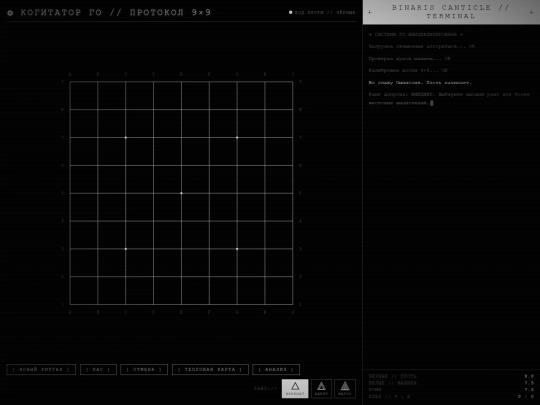Toggle the ТЕПЛОВАЯ КАРТА heat map
This screenshot has width=540, height=405.
pyautogui.click(x=210, y=370)
